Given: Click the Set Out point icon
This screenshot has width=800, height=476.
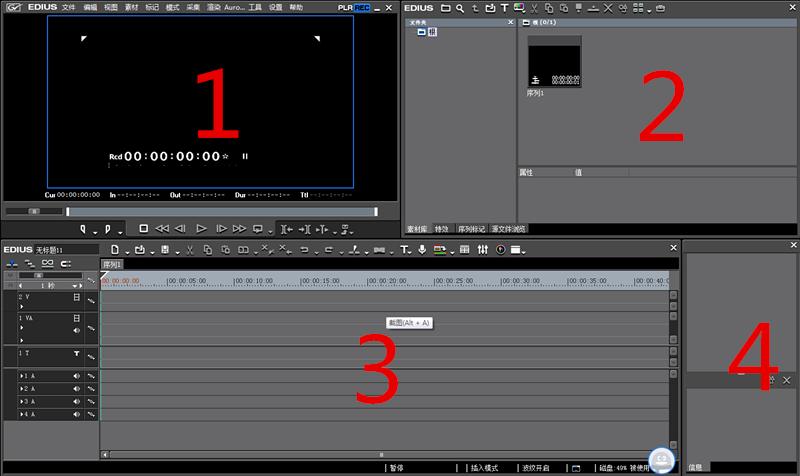Looking at the screenshot, I should click(x=108, y=230).
